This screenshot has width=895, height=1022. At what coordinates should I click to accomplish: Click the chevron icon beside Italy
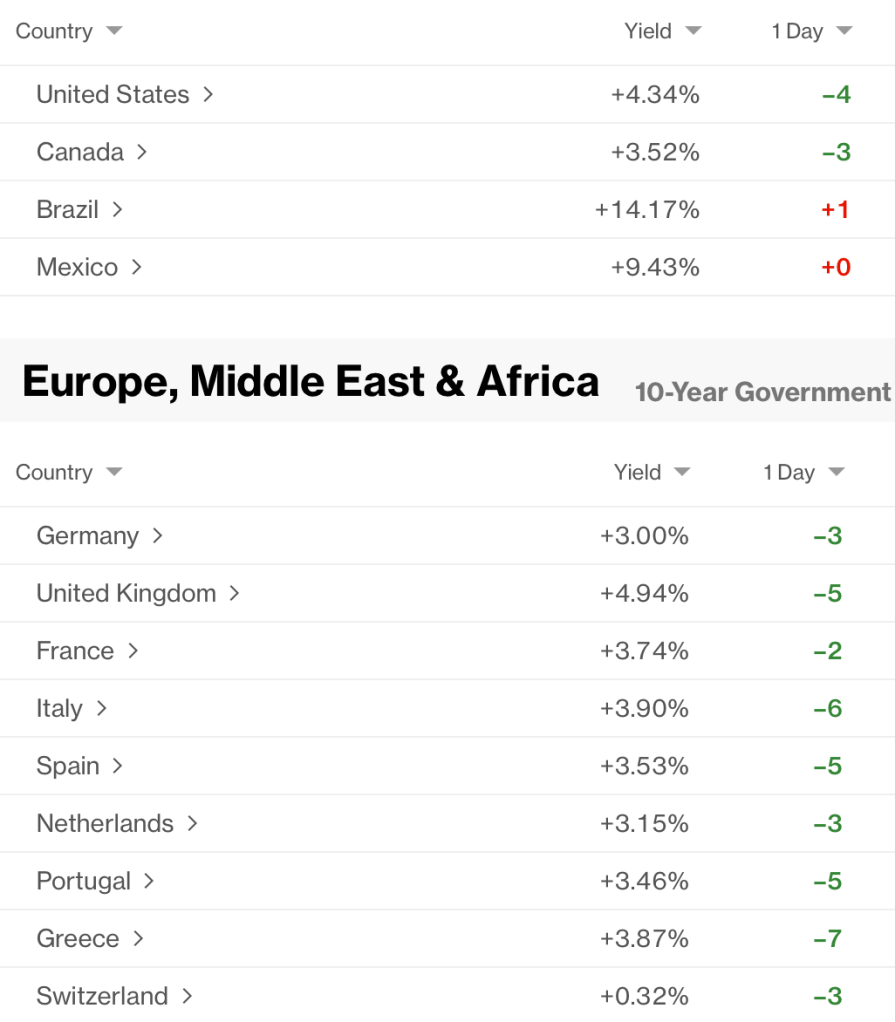(101, 709)
